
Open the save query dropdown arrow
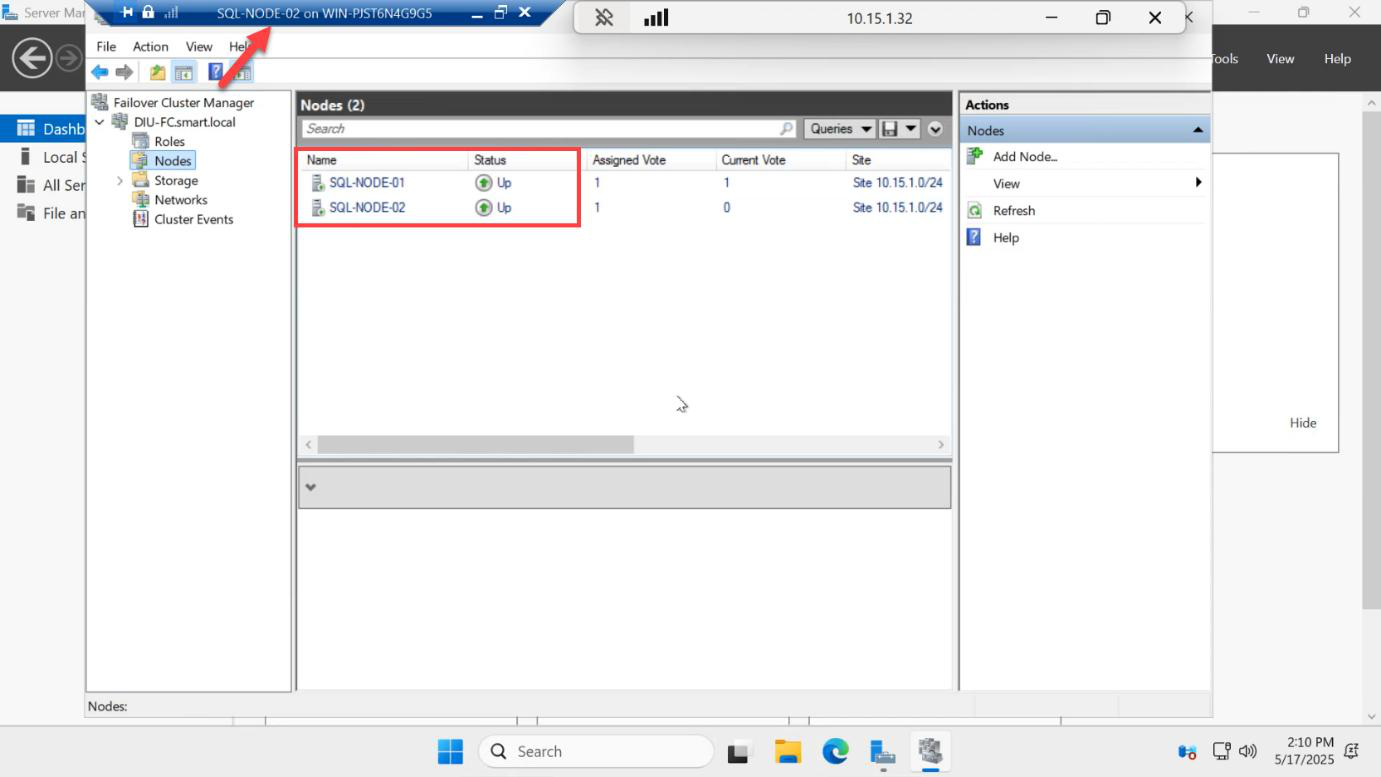(x=912, y=129)
